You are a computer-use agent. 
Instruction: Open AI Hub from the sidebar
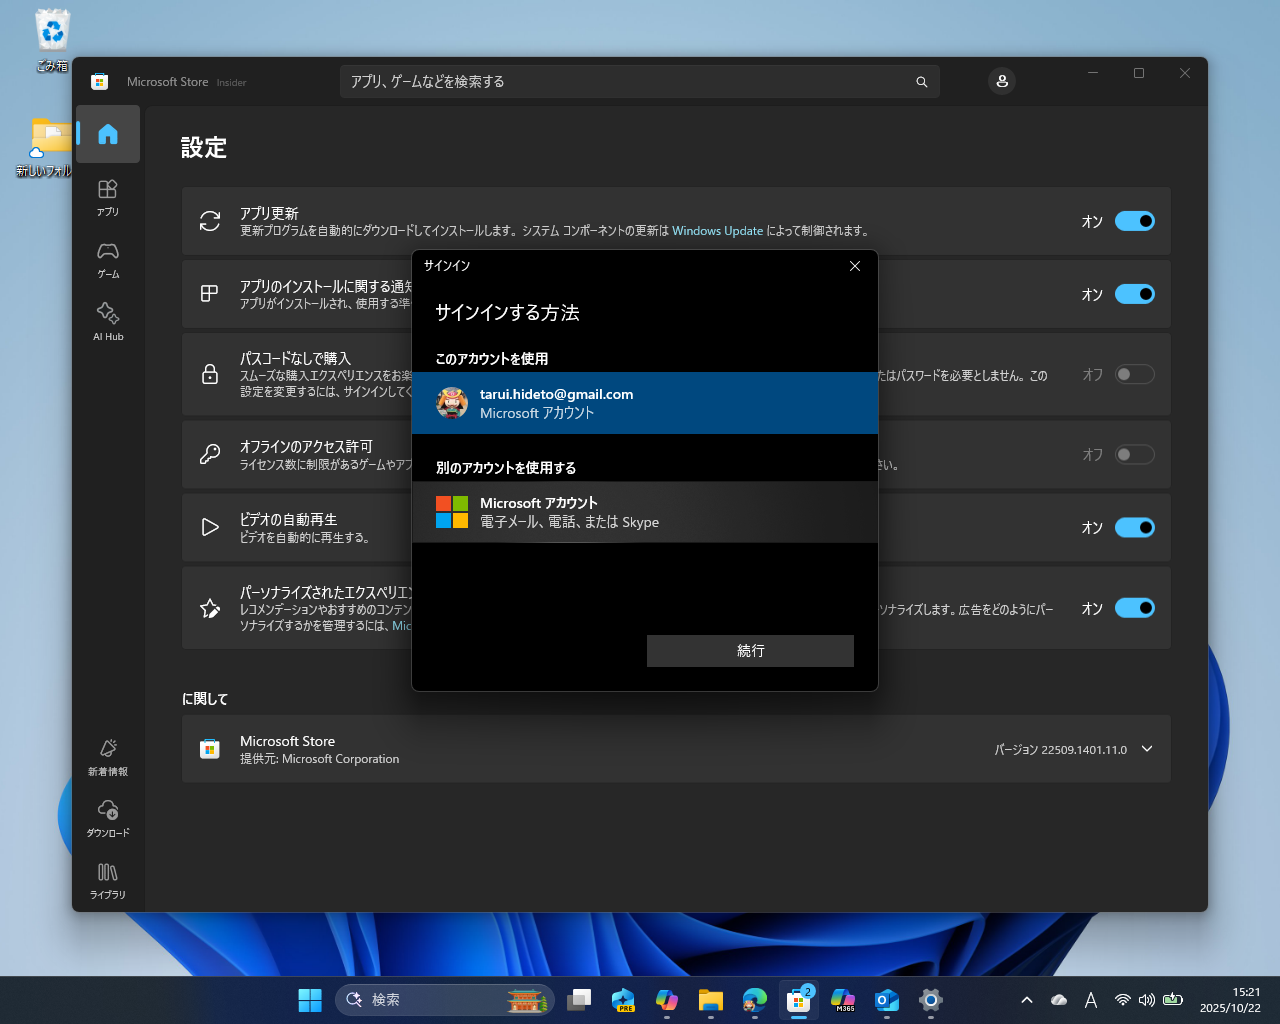click(x=108, y=322)
